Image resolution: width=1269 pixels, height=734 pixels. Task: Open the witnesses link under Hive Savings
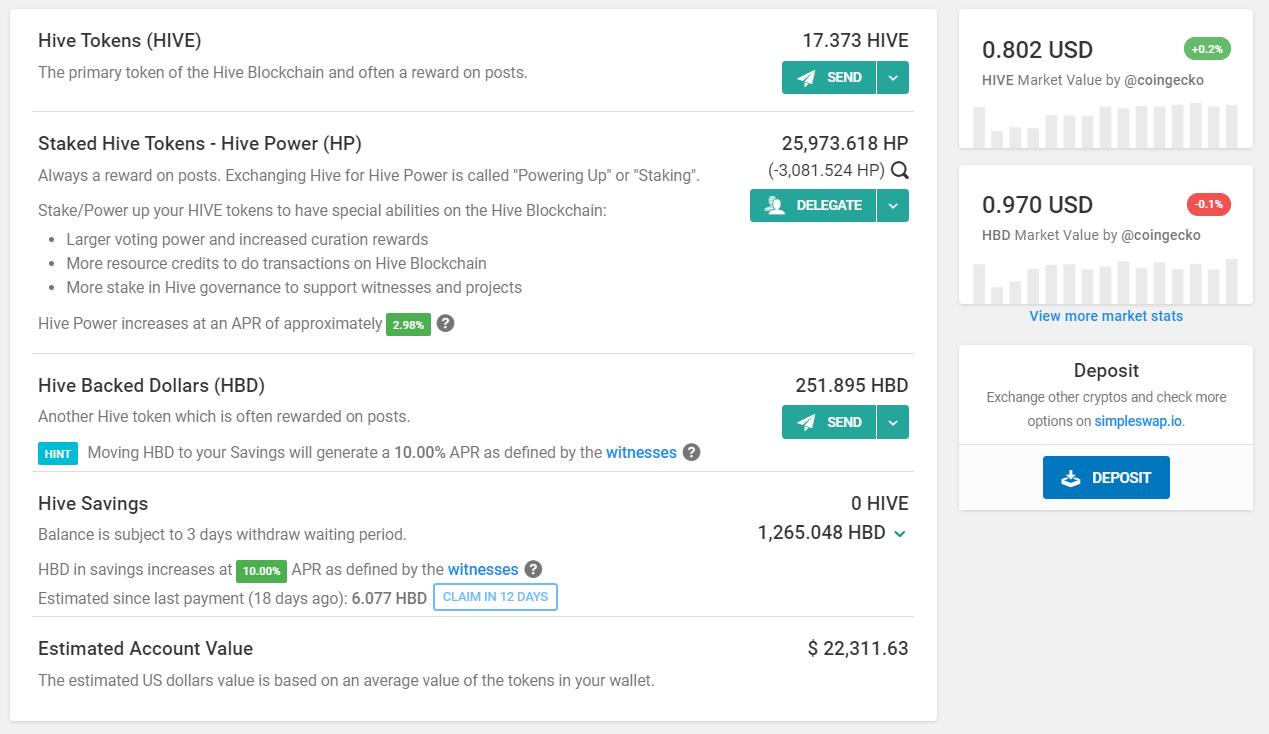click(x=483, y=569)
